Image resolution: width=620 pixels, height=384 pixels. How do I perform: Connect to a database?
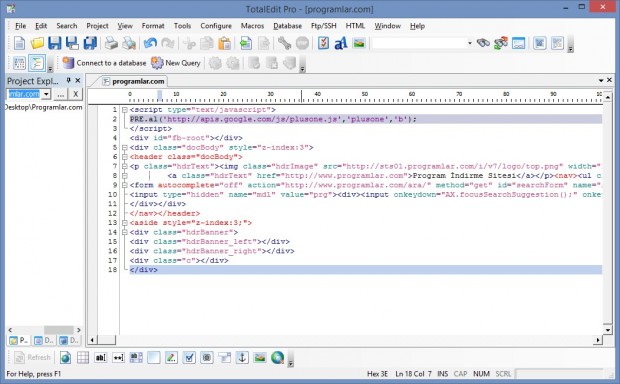click(104, 63)
